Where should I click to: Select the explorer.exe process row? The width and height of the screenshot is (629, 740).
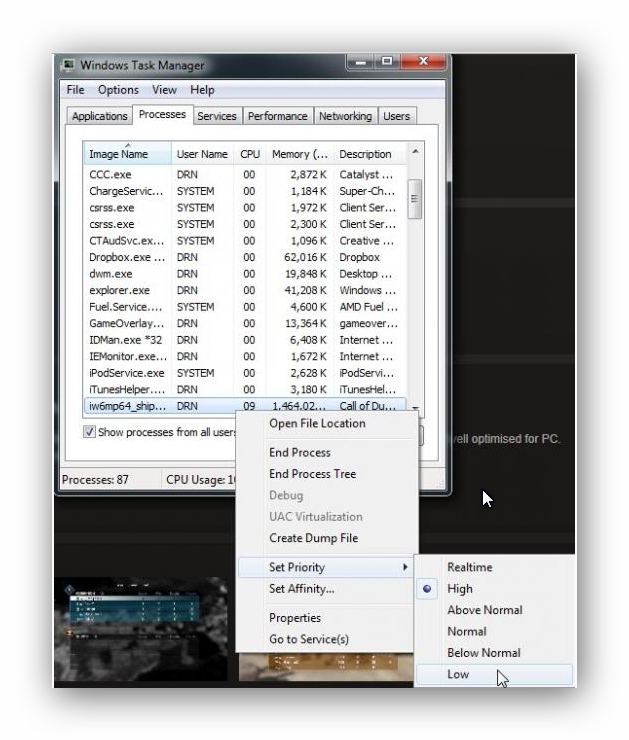(x=244, y=290)
